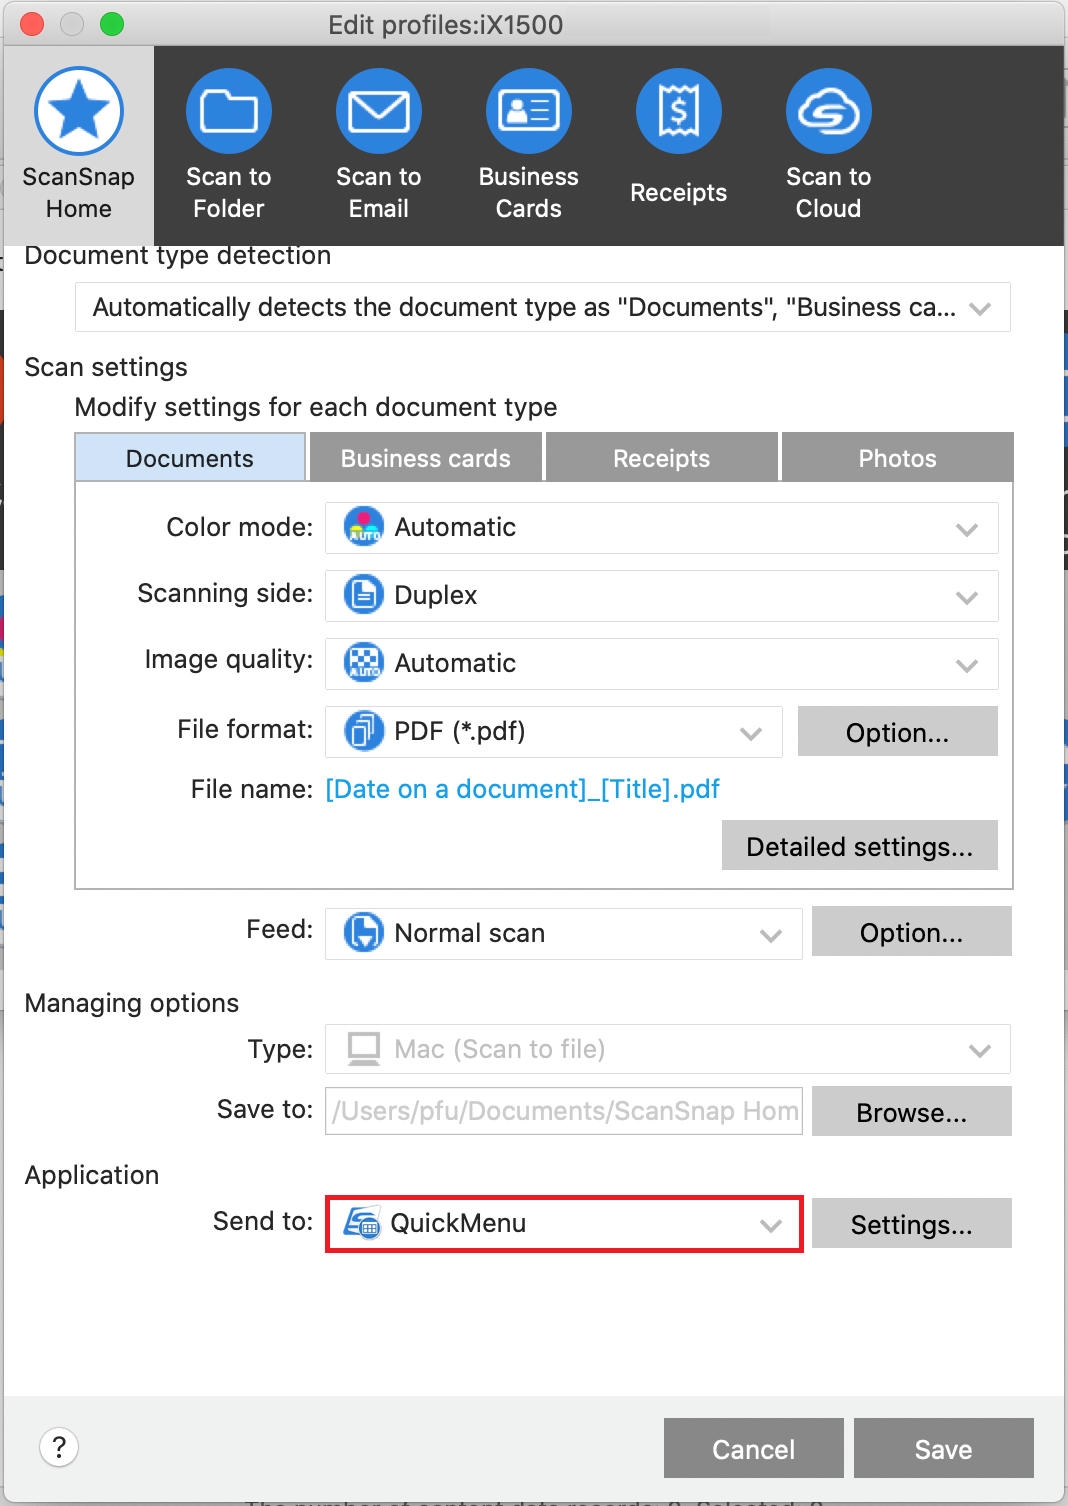The width and height of the screenshot is (1068, 1506).
Task: Click the QuickMenu application icon
Action: coord(362,1223)
